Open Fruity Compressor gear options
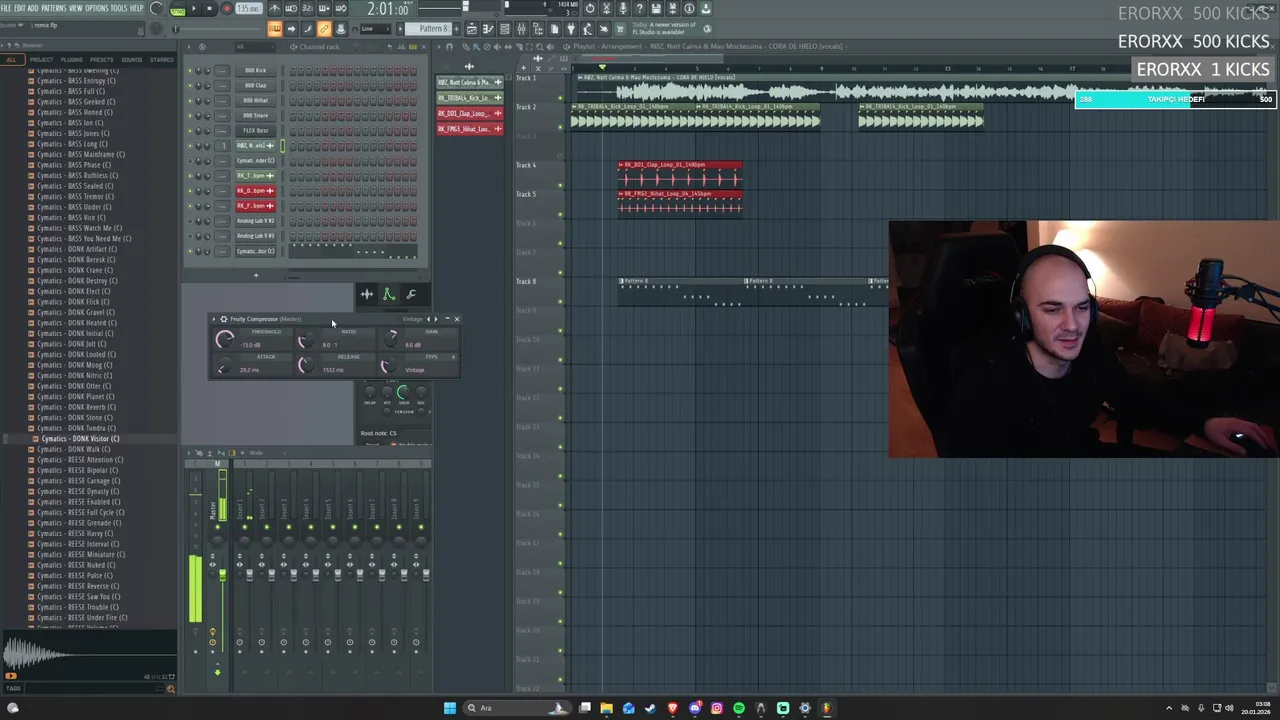 [224, 319]
